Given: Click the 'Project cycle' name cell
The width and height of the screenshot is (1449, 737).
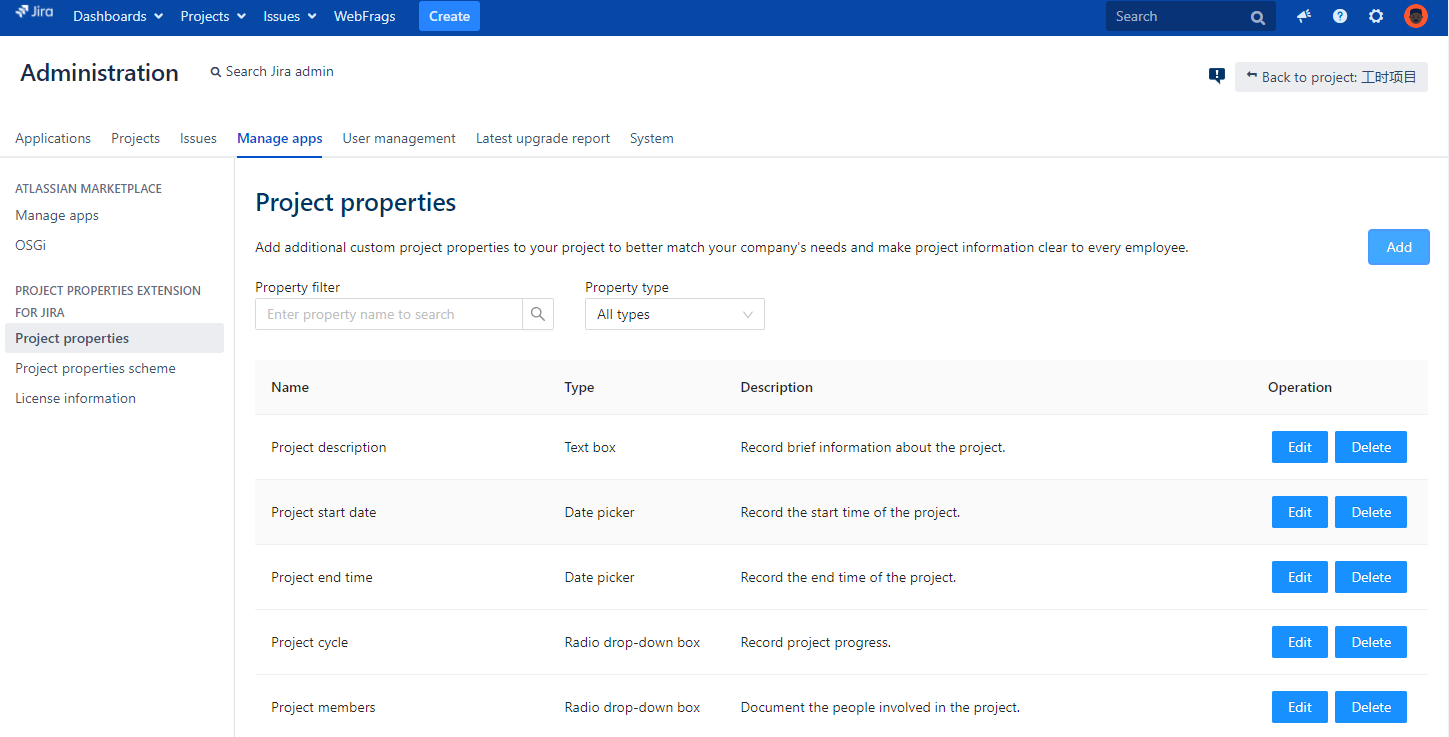Looking at the screenshot, I should pos(310,642).
